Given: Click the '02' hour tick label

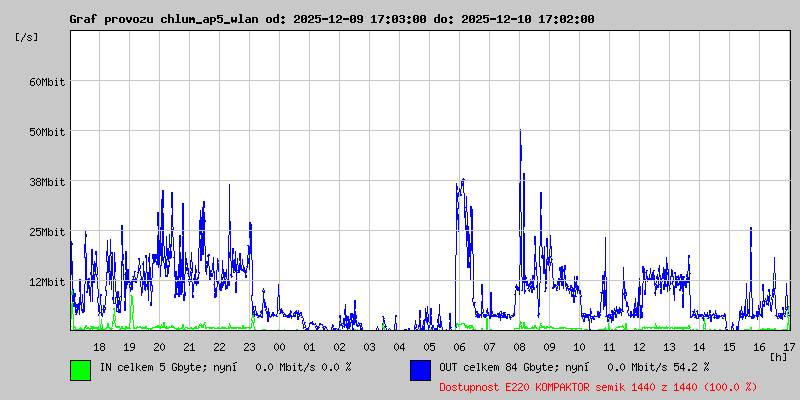Looking at the screenshot, I should pyautogui.click(x=339, y=347).
